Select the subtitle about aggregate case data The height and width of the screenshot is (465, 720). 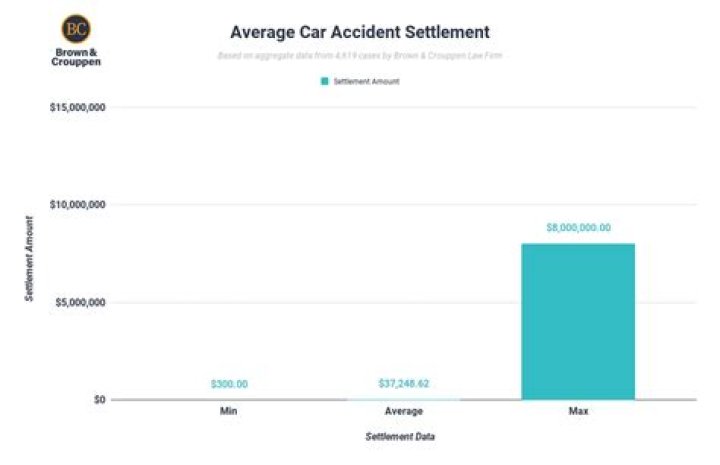click(358, 55)
